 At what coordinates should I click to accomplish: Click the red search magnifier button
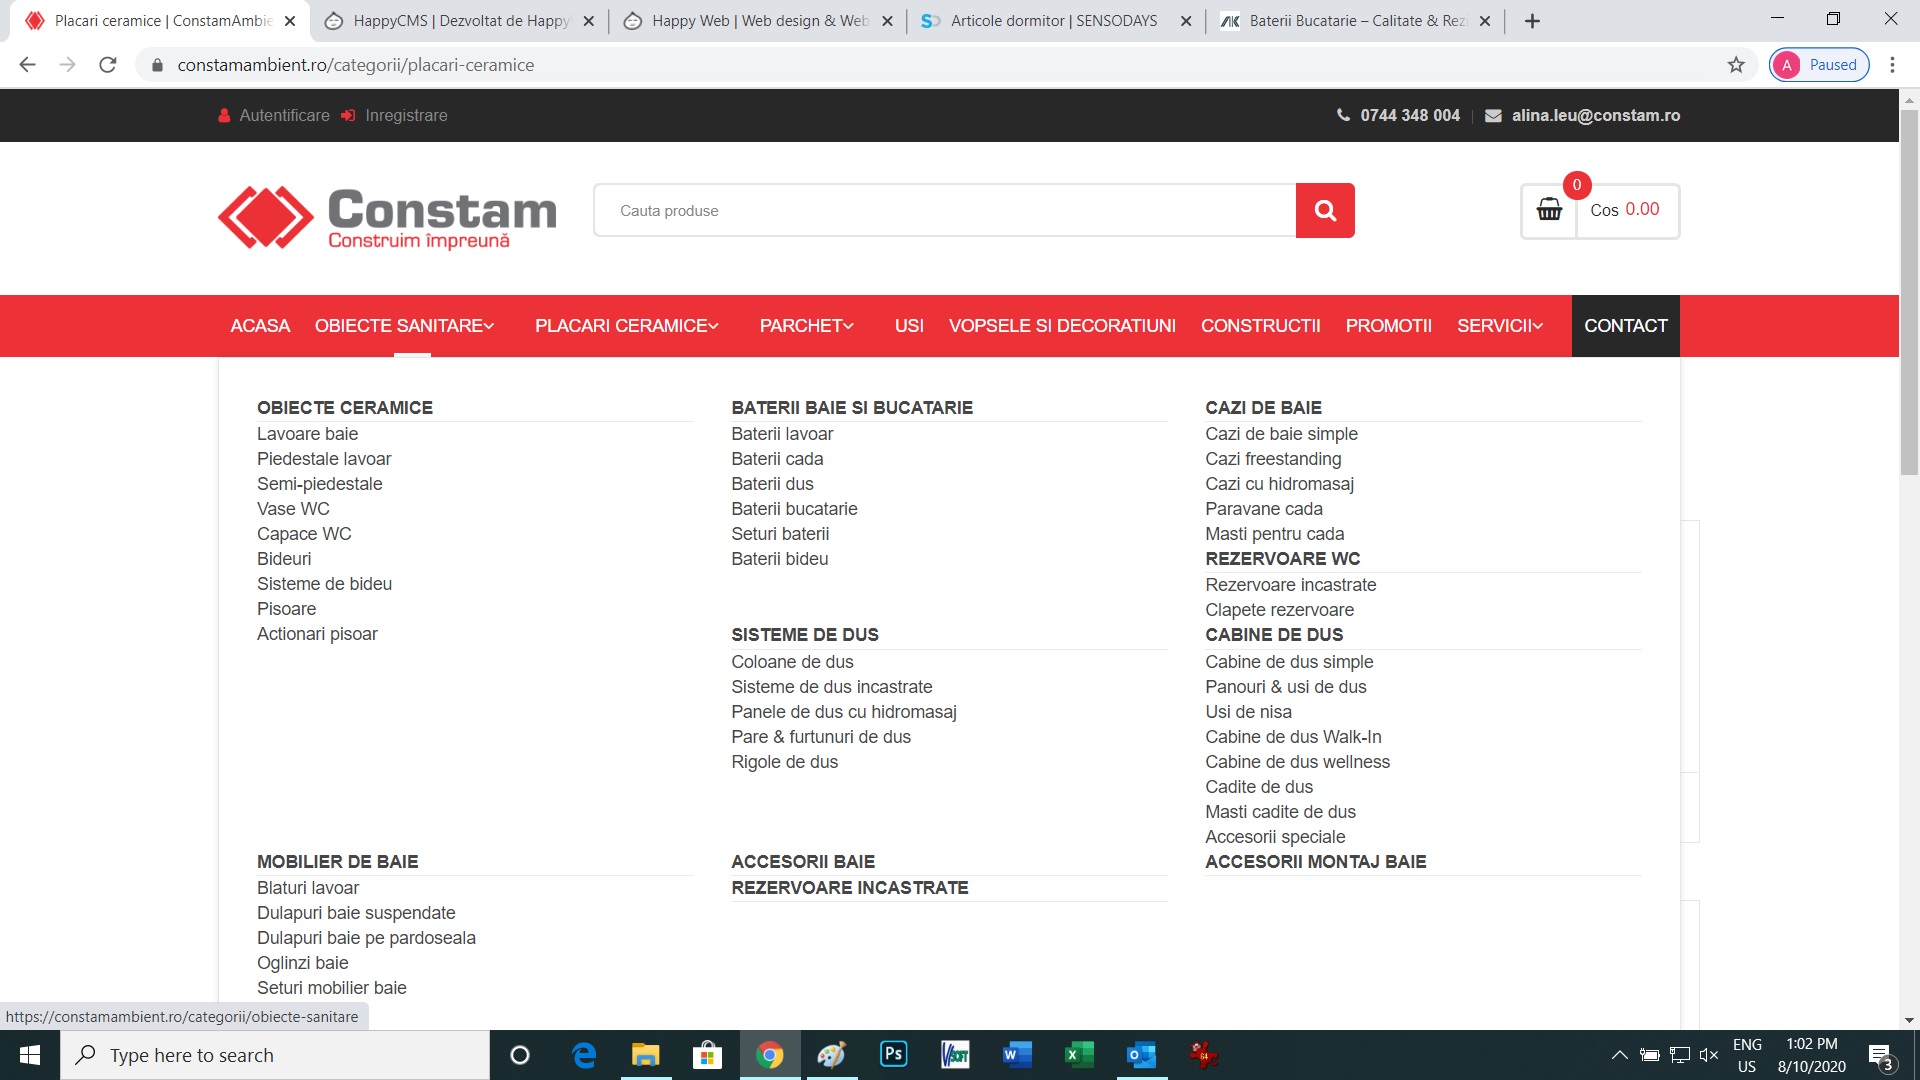pos(1325,210)
